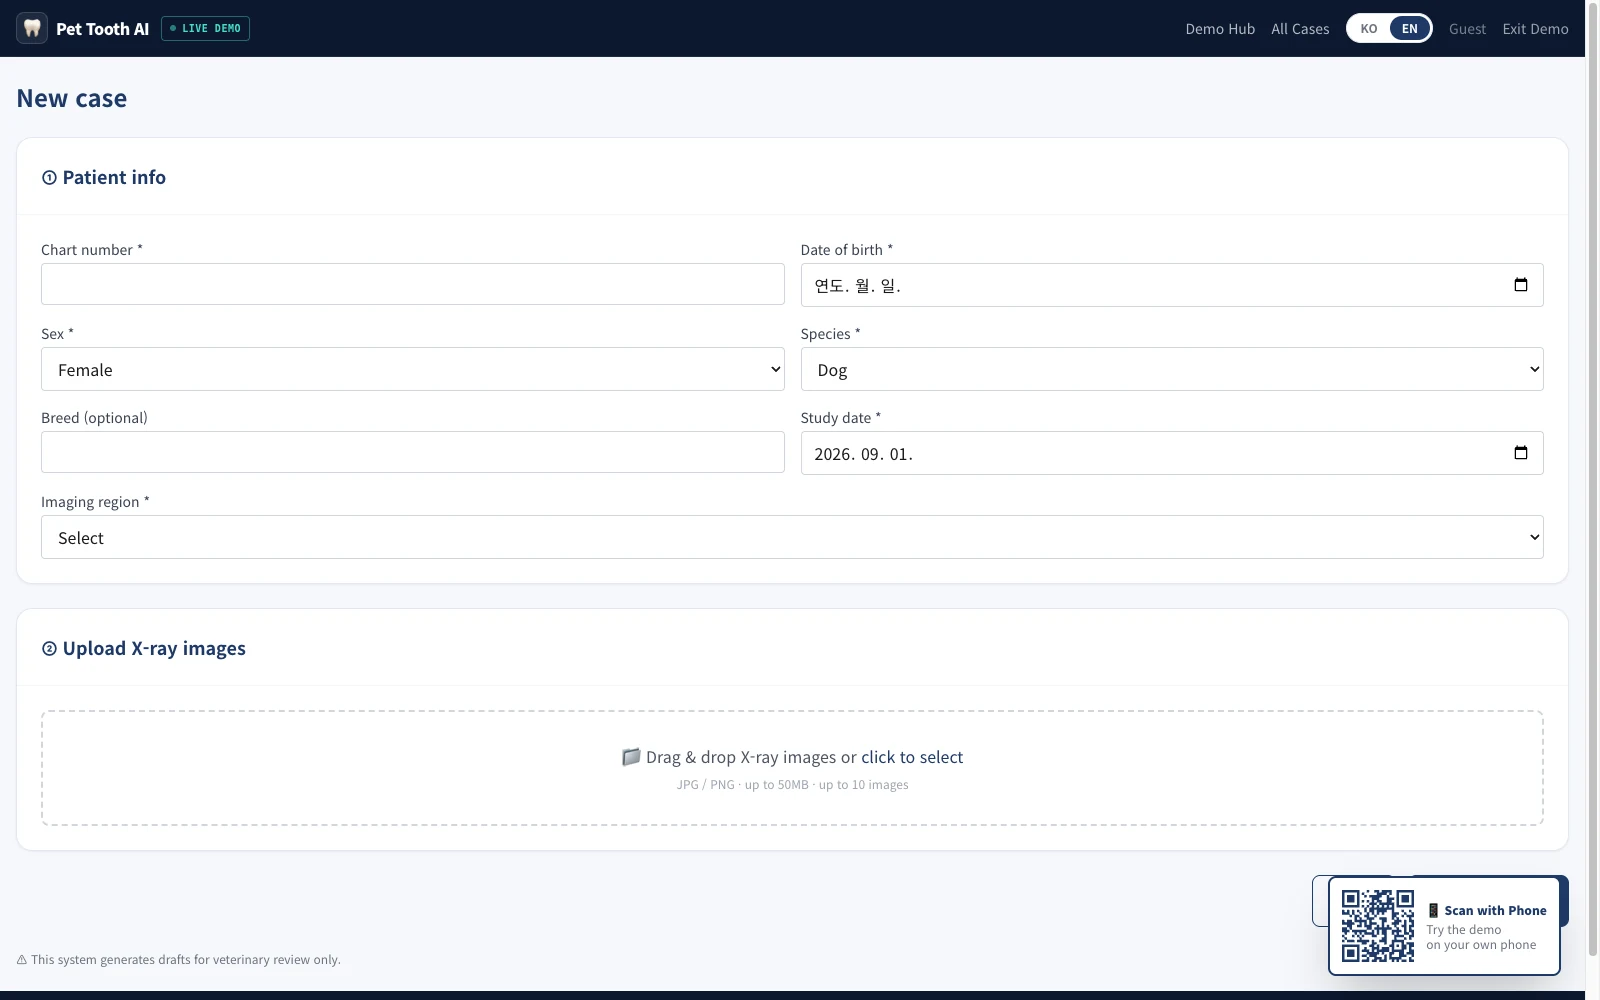The image size is (1600, 1000).
Task: Open the Study date calendar picker icon
Action: (1520, 453)
